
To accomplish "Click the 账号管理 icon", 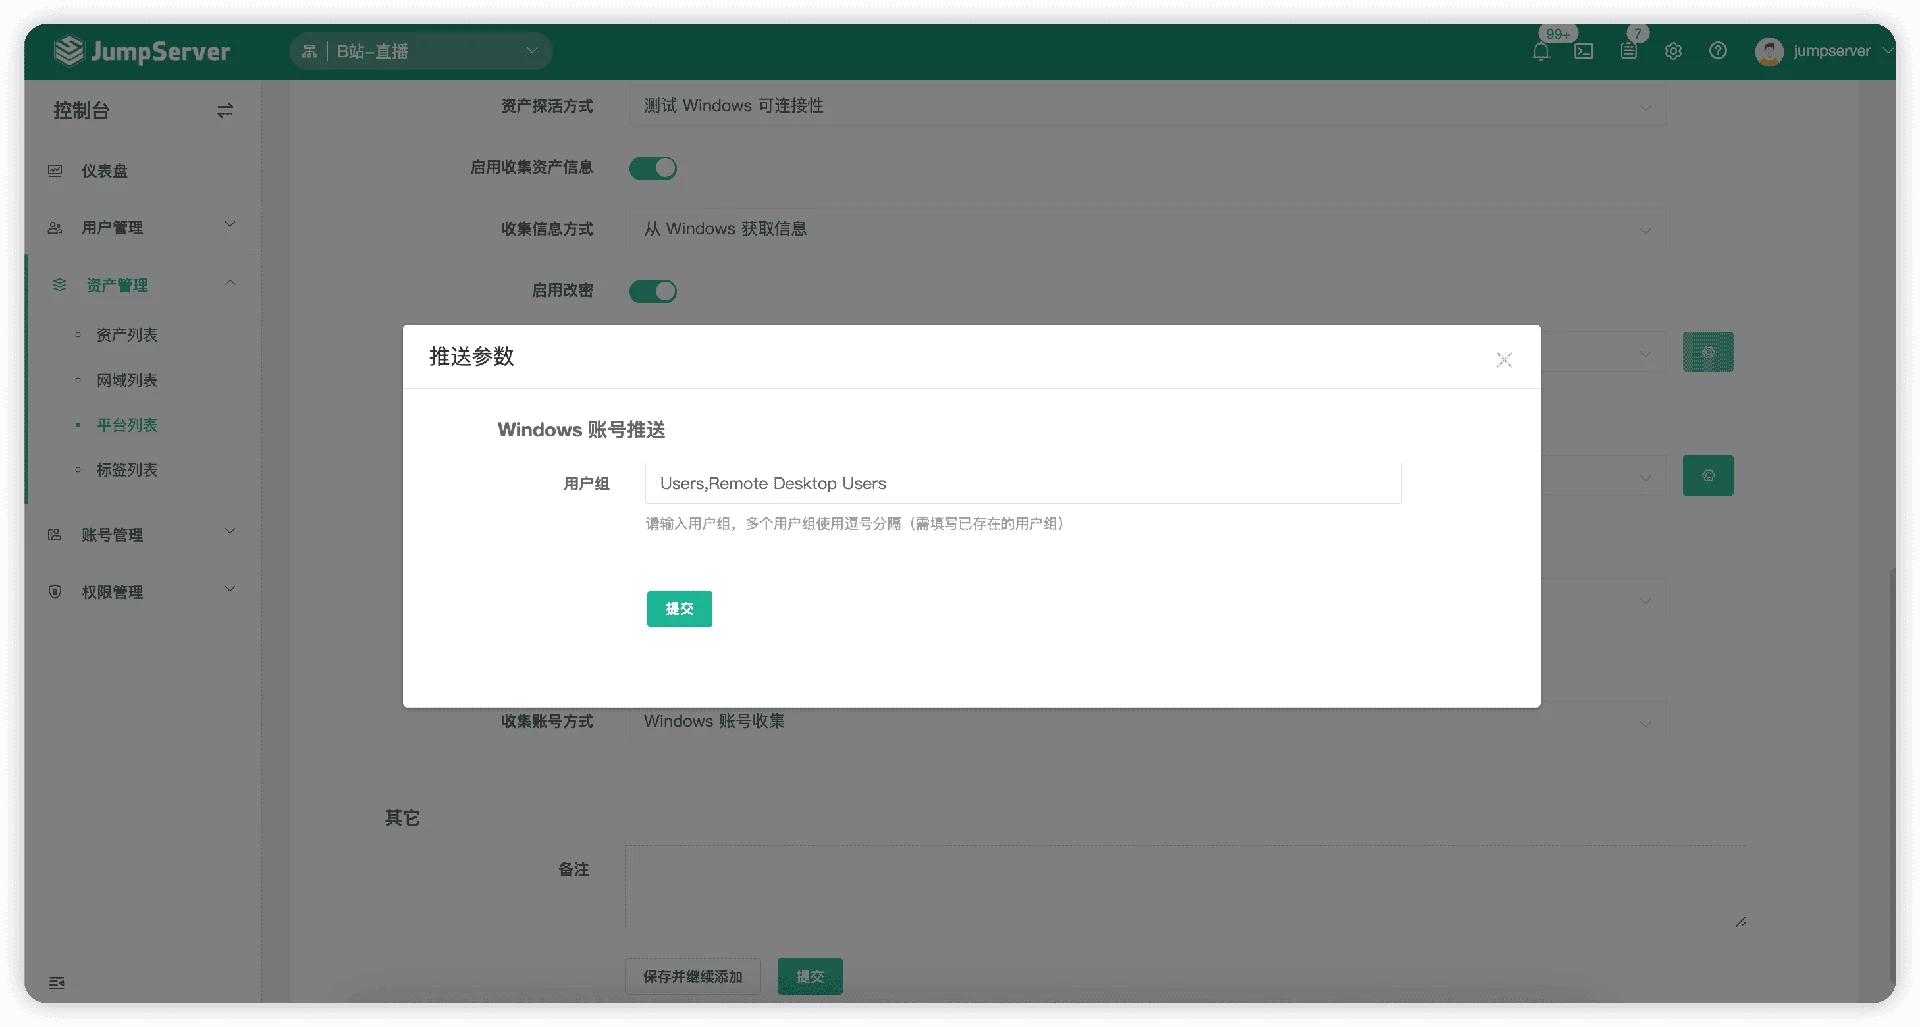I will 55,535.
